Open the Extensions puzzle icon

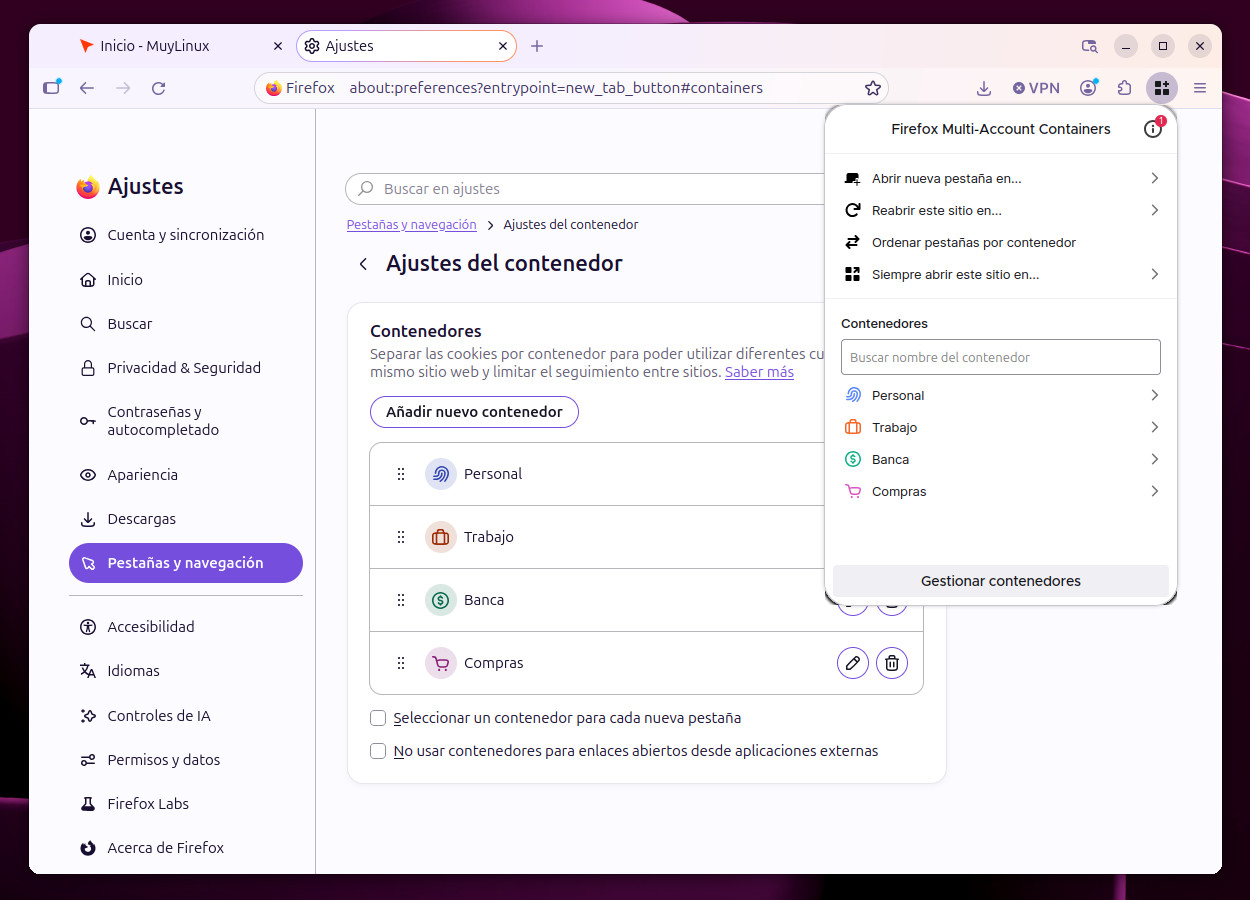click(1124, 88)
